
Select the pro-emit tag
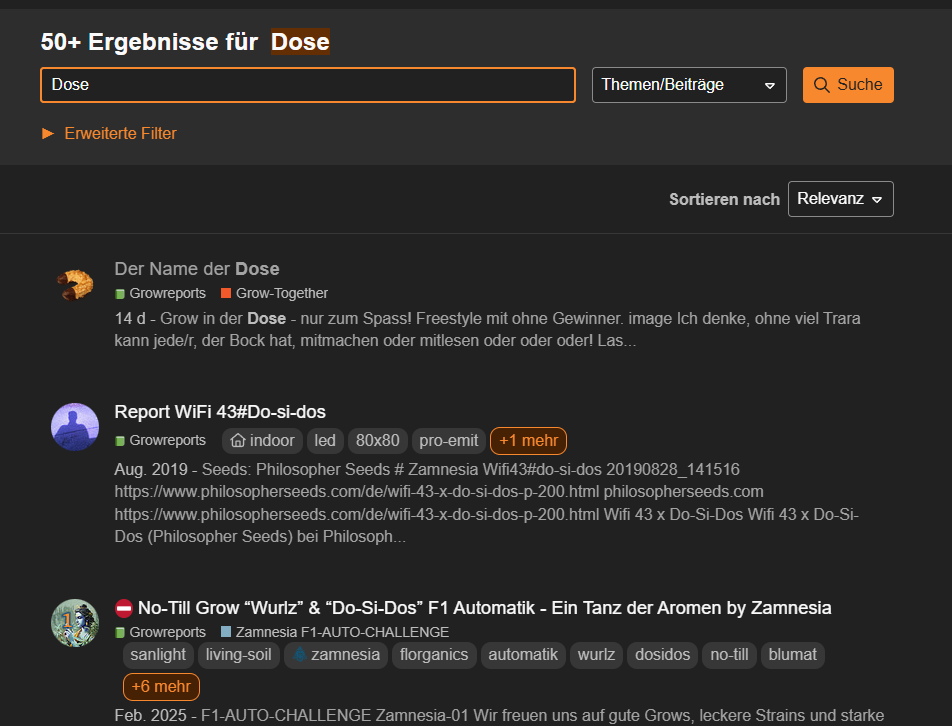coord(448,440)
